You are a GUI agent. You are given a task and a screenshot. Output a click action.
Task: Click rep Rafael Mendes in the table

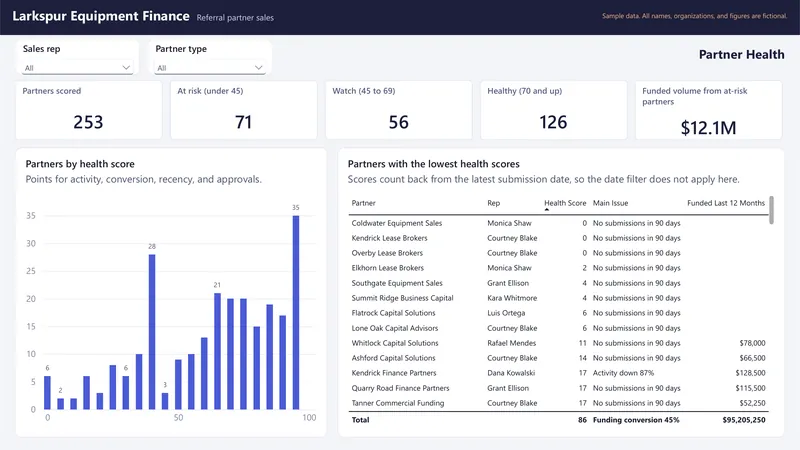point(512,343)
